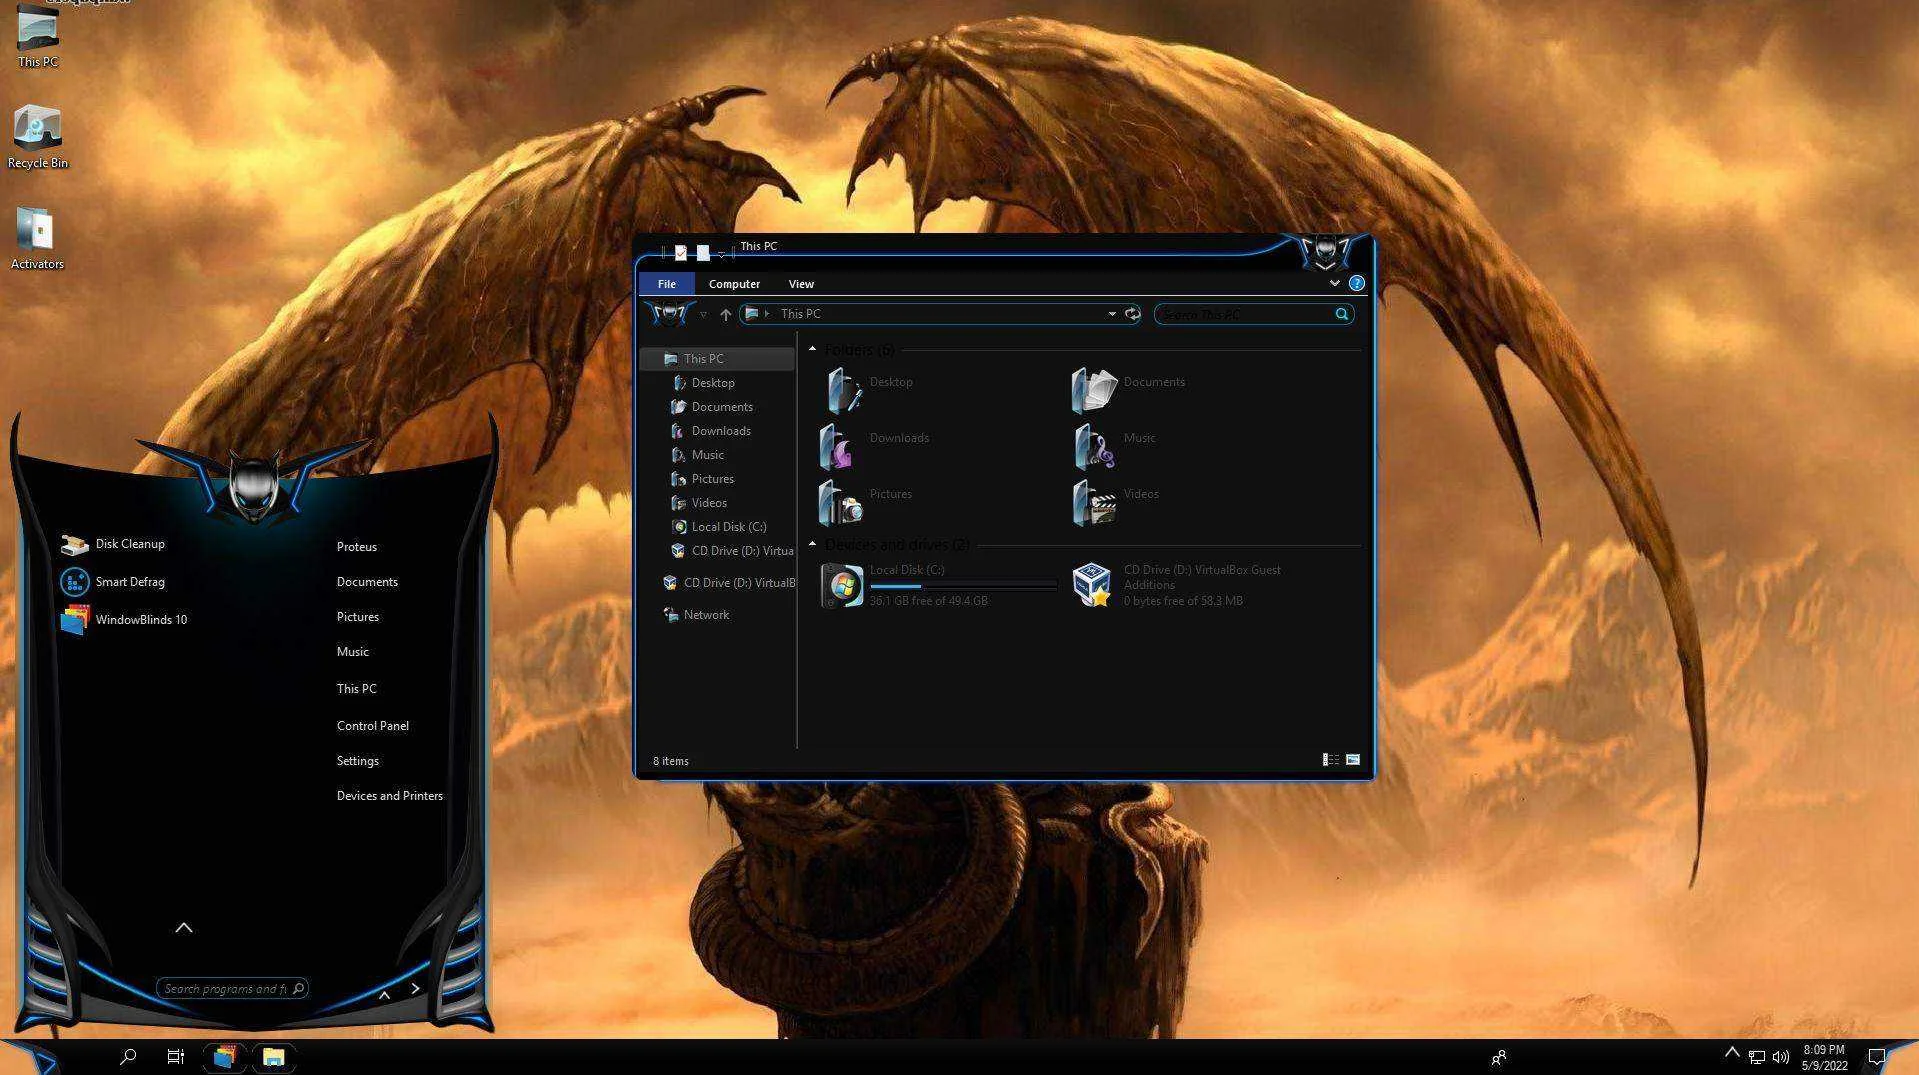1919x1075 pixels.
Task: Launch Disk Cleanup from the start menu
Action: pyautogui.click(x=112, y=544)
